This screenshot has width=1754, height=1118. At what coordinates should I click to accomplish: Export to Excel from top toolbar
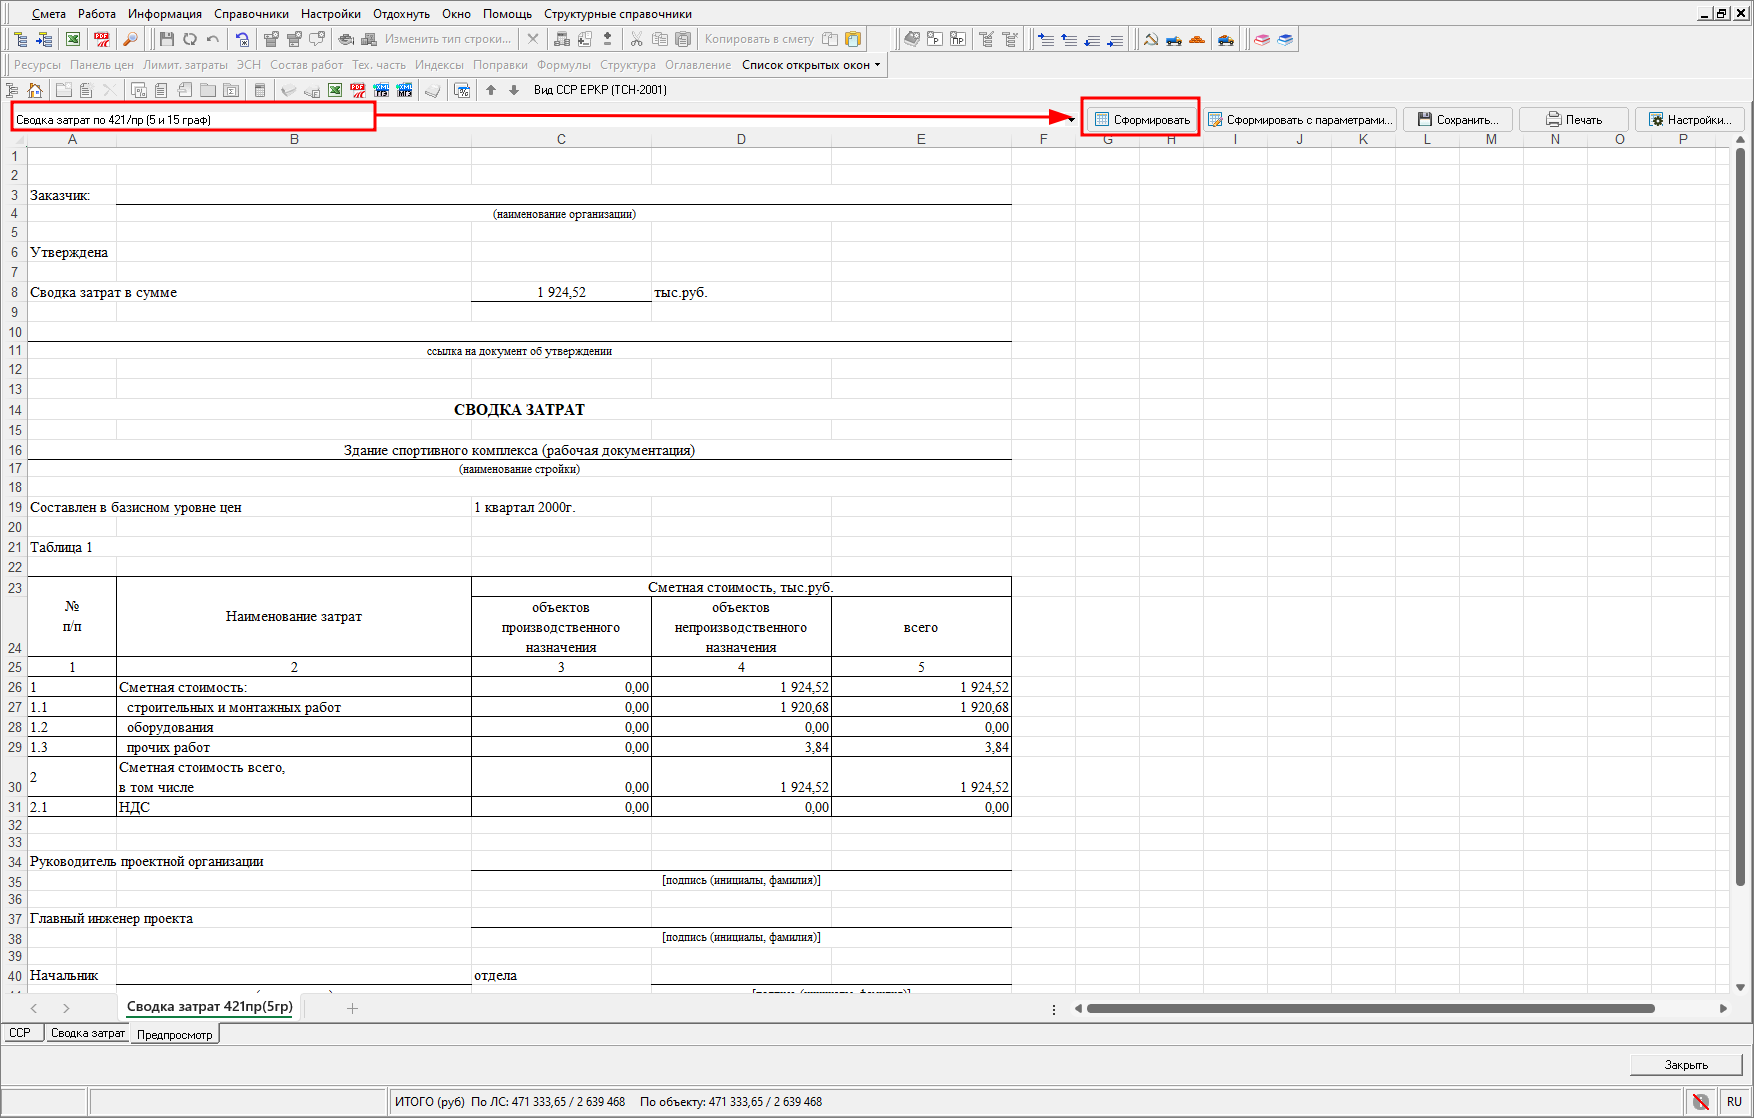click(x=73, y=39)
